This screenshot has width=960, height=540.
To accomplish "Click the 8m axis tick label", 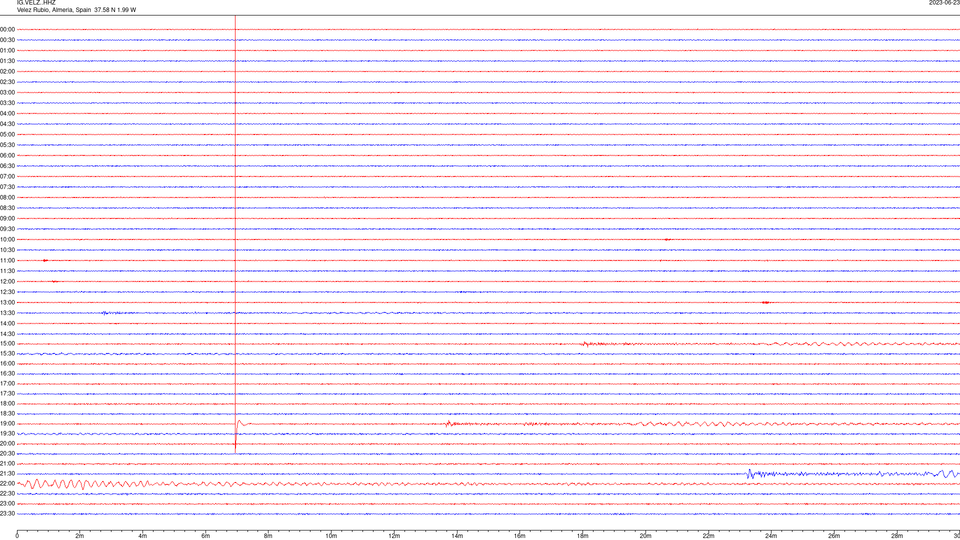I will (x=268, y=536).
